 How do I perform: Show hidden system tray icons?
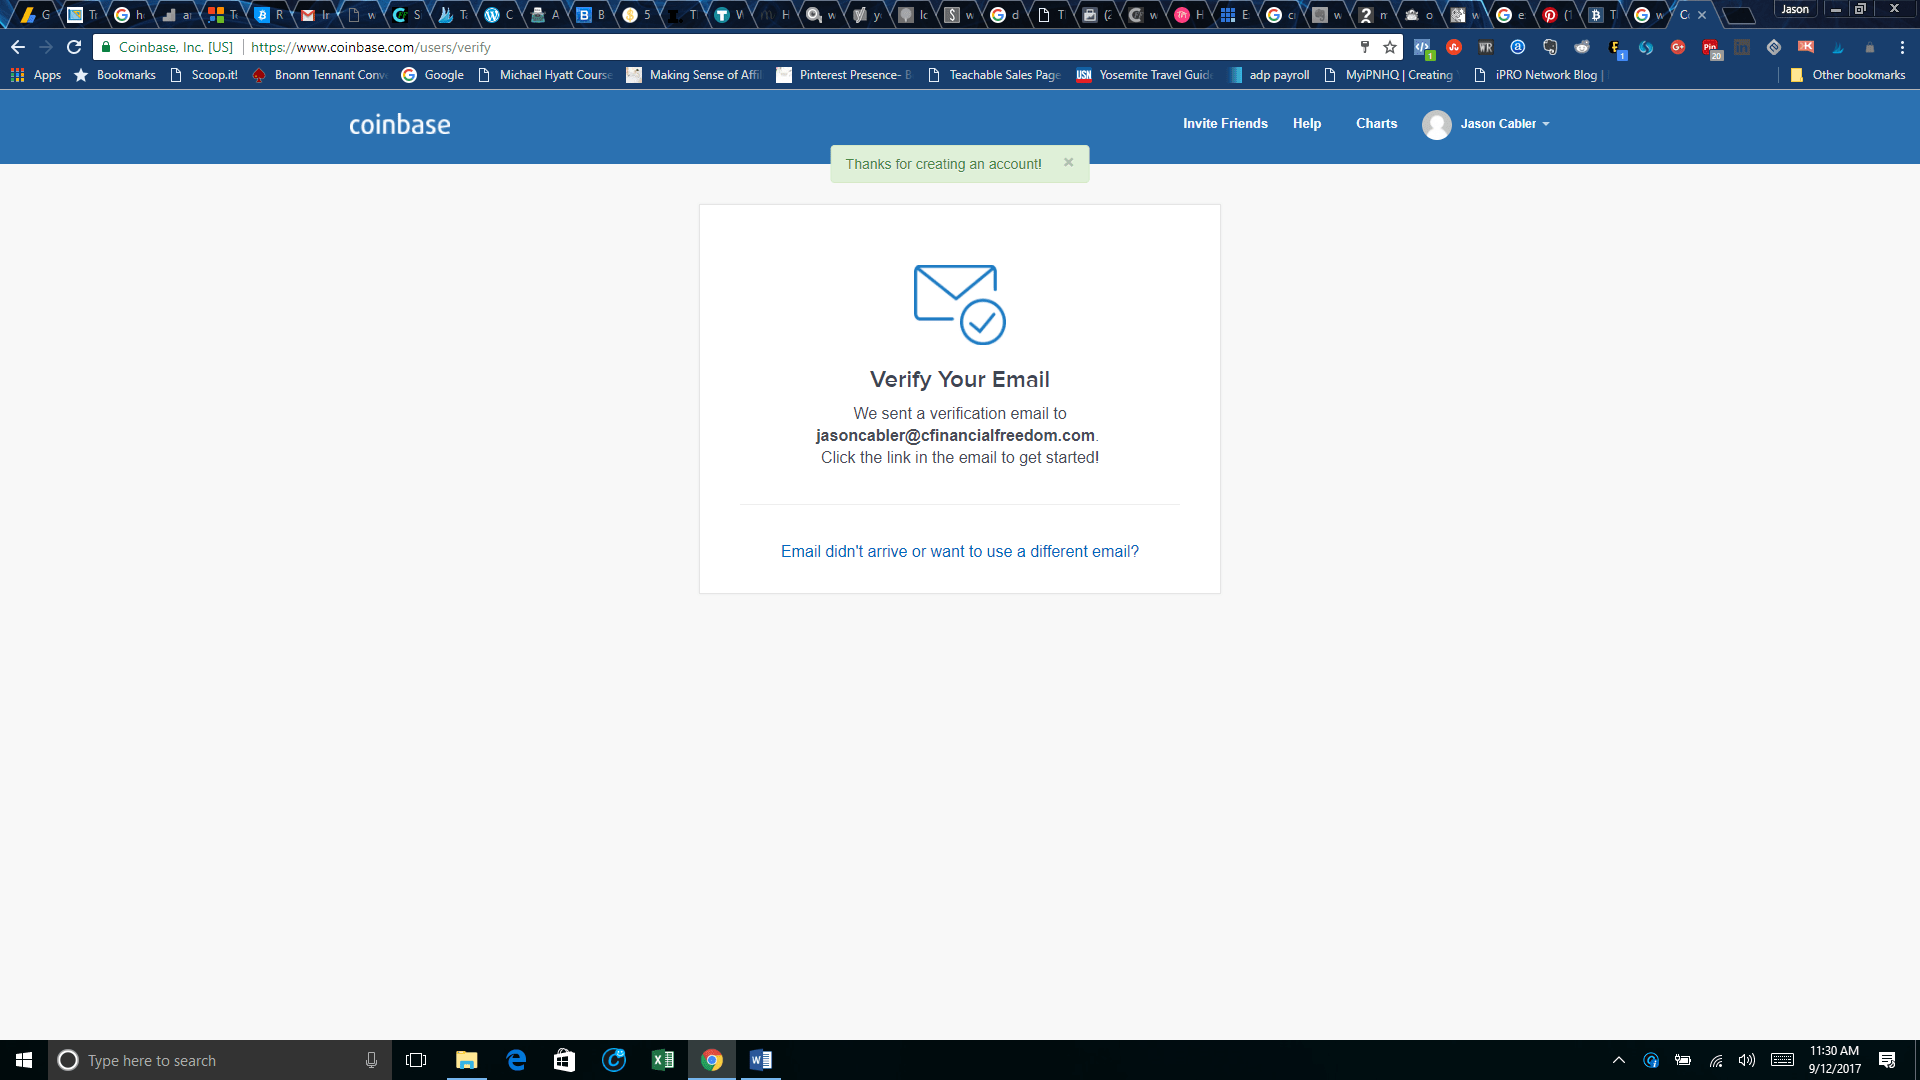click(1619, 1060)
